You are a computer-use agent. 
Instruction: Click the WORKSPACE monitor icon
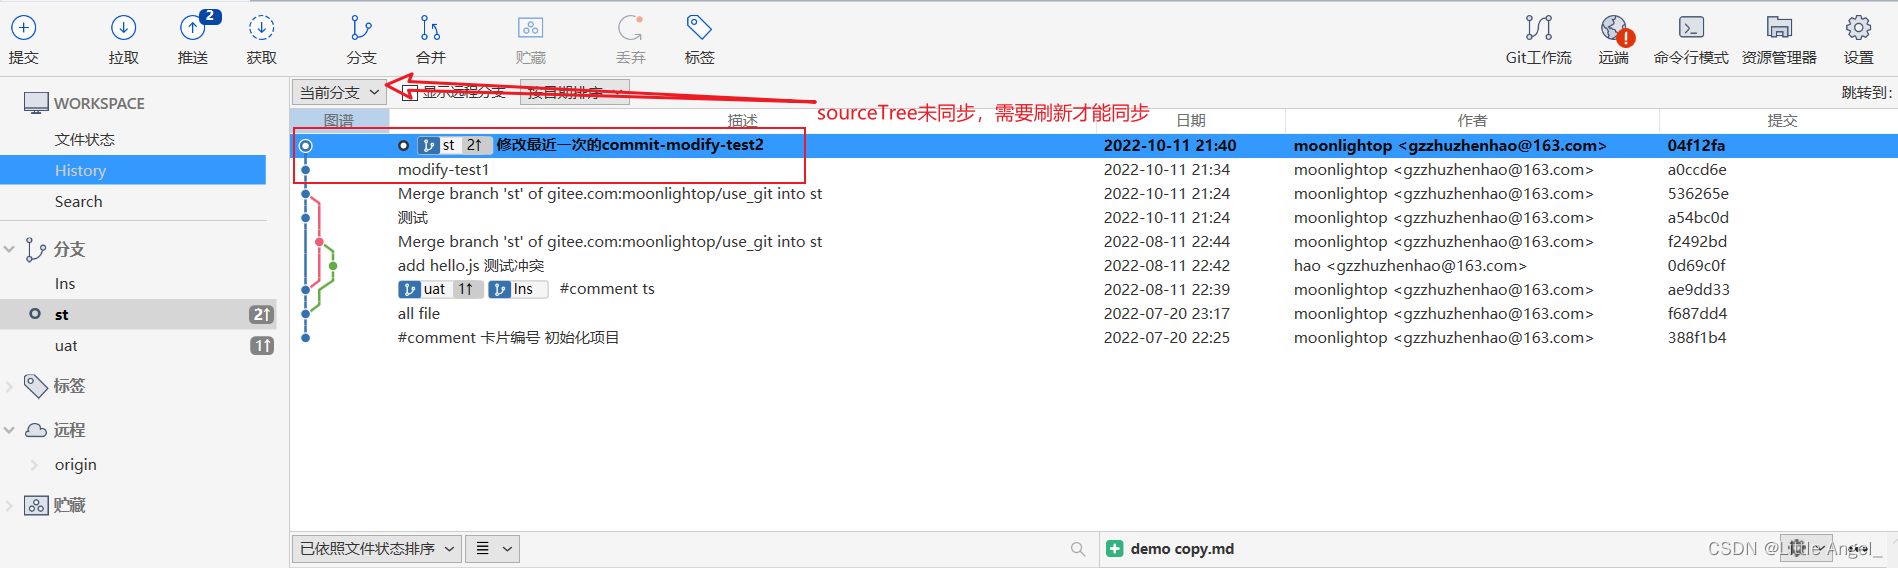(36, 103)
